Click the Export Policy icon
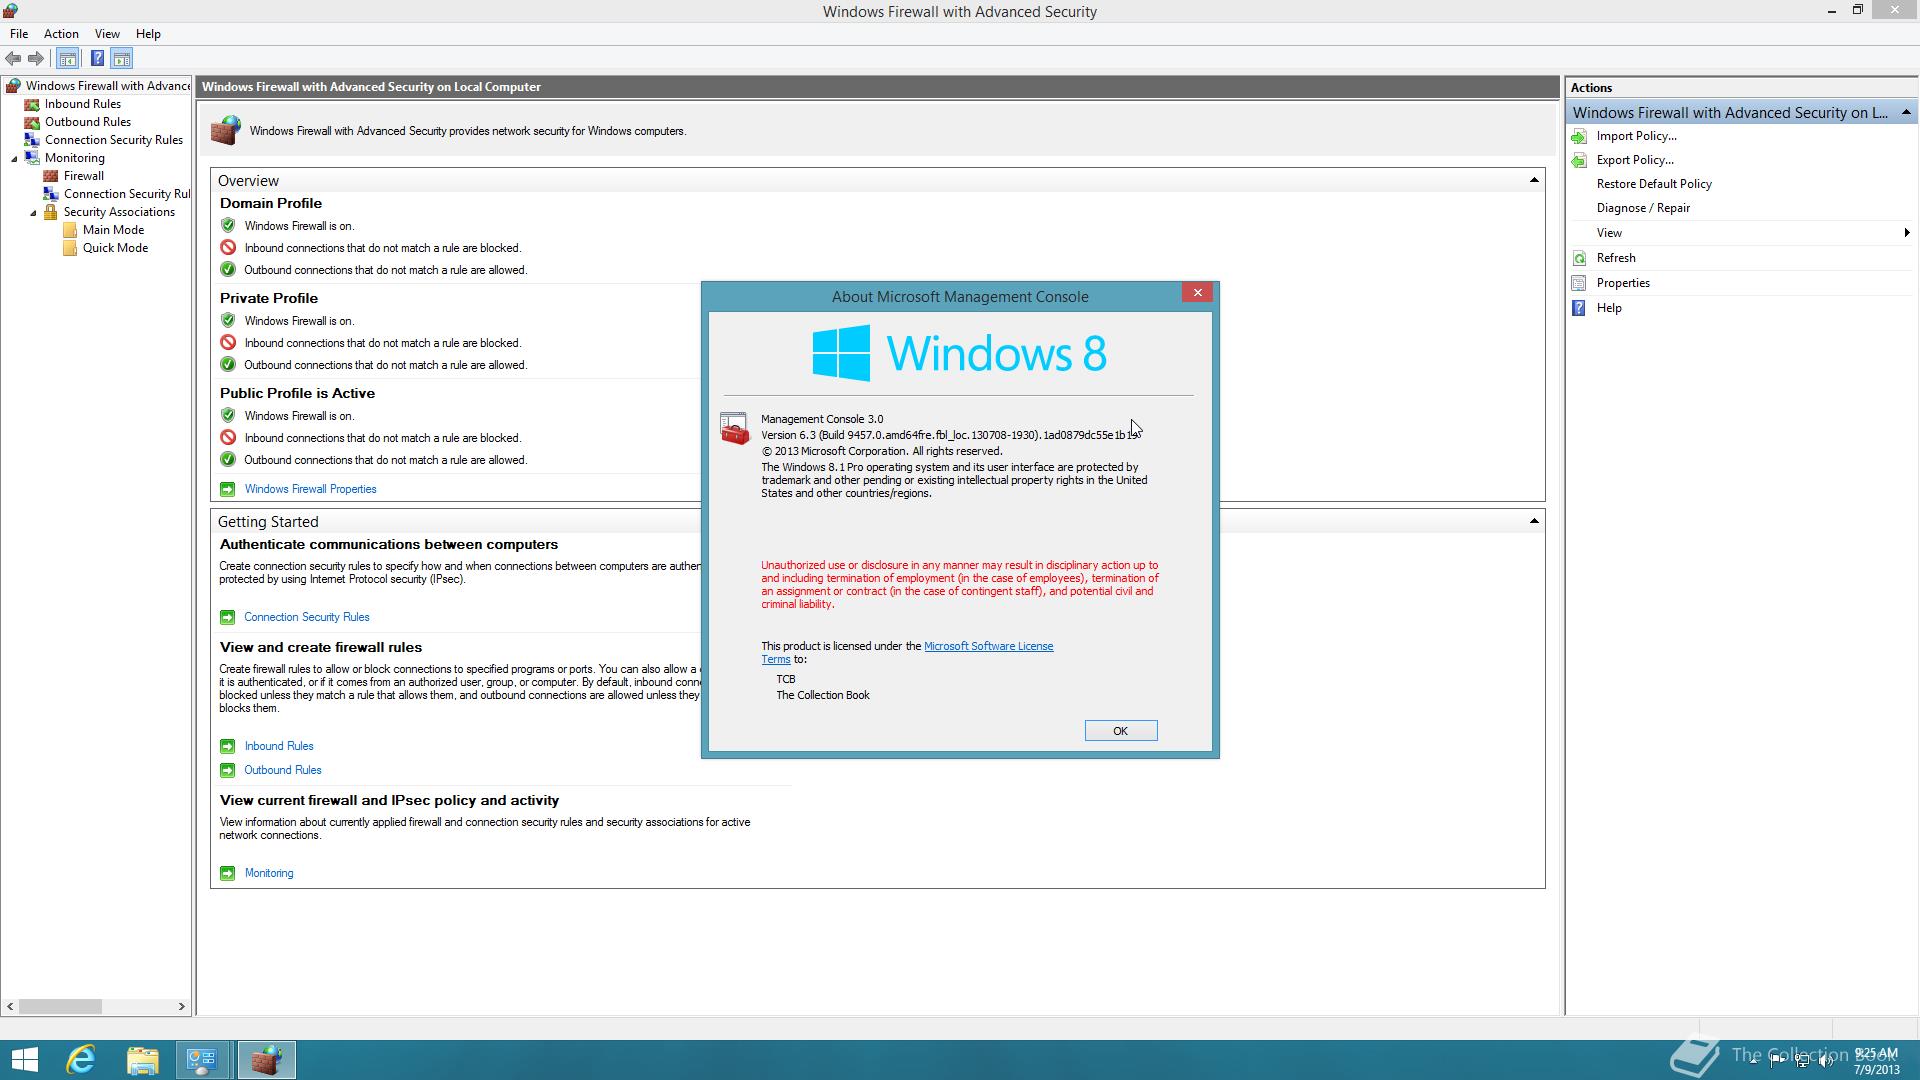This screenshot has width=1920, height=1080. pos(1579,160)
